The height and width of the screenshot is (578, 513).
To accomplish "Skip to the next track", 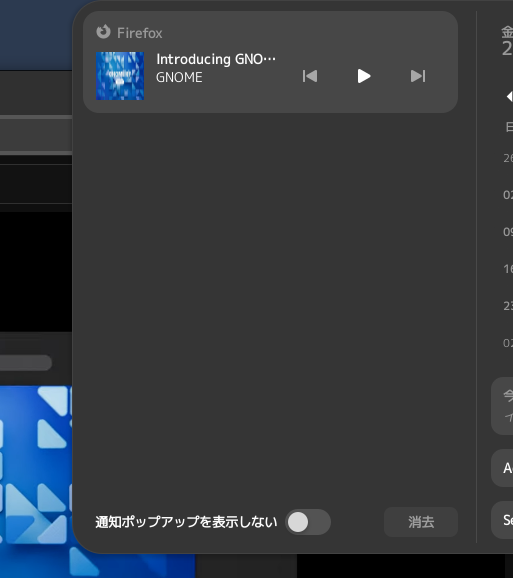I will click(x=418, y=76).
